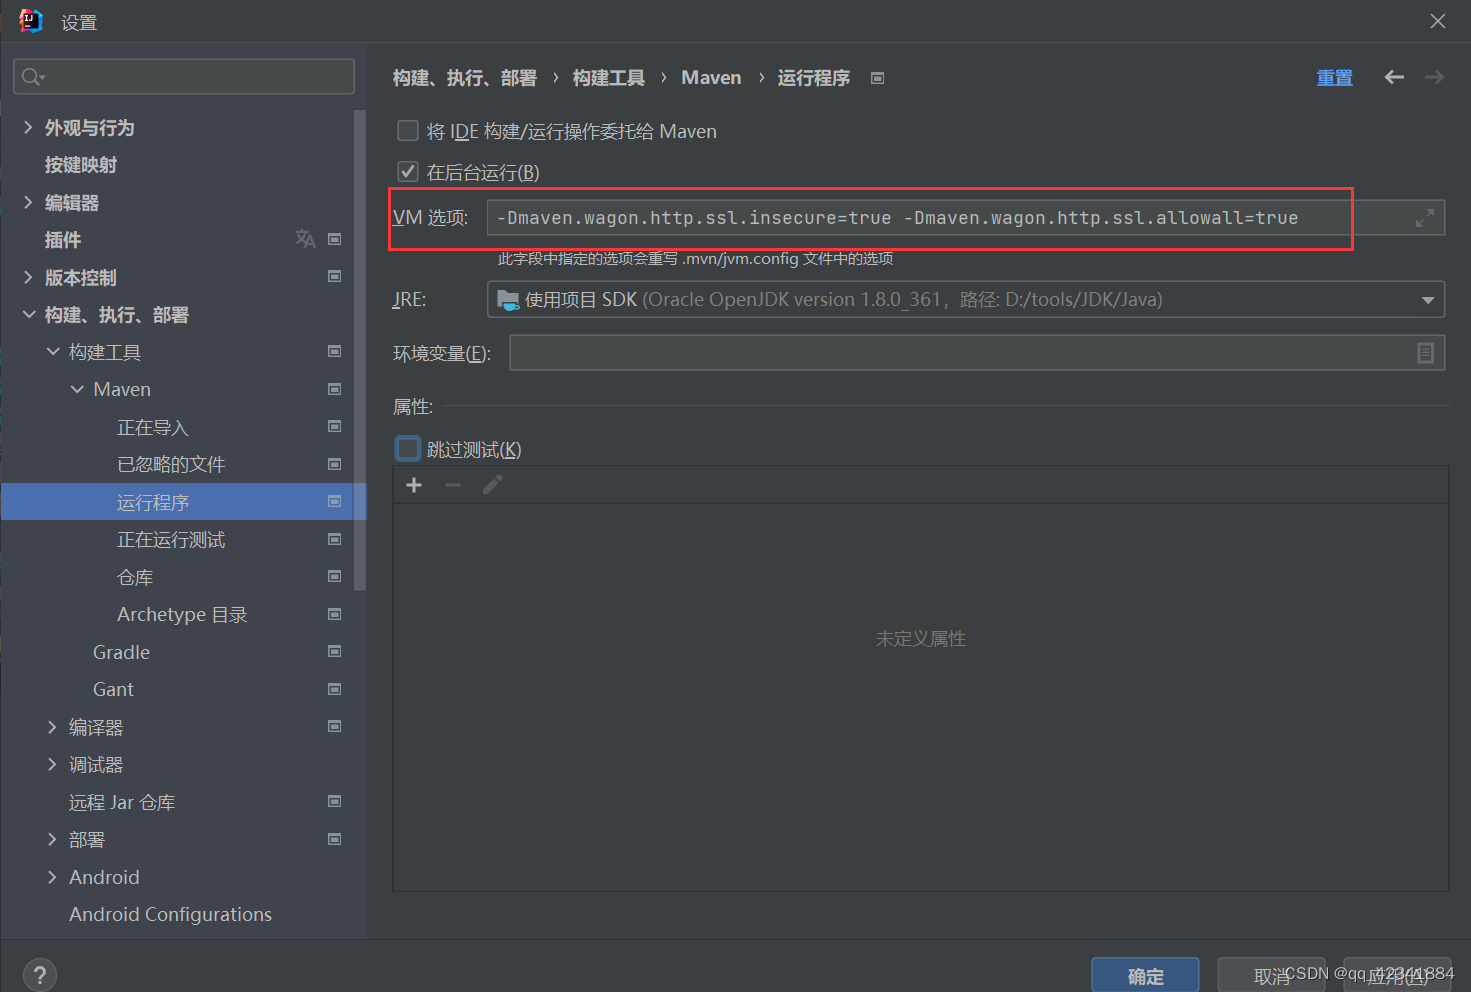Click project-level icon beside Gant
The height and width of the screenshot is (992, 1471).
pyautogui.click(x=335, y=689)
